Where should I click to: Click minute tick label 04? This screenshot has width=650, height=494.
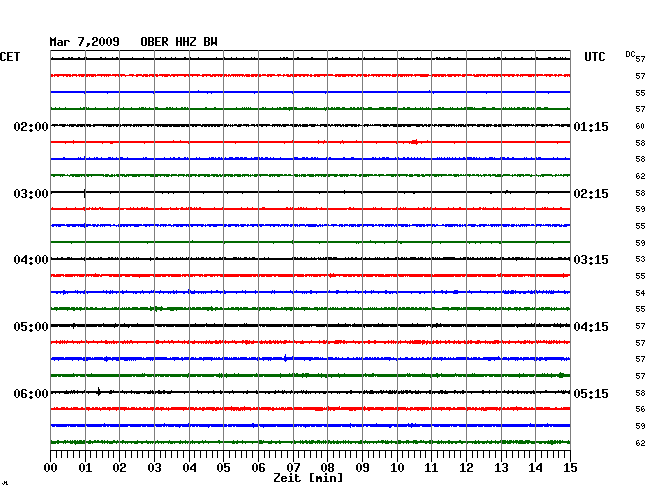(189, 468)
